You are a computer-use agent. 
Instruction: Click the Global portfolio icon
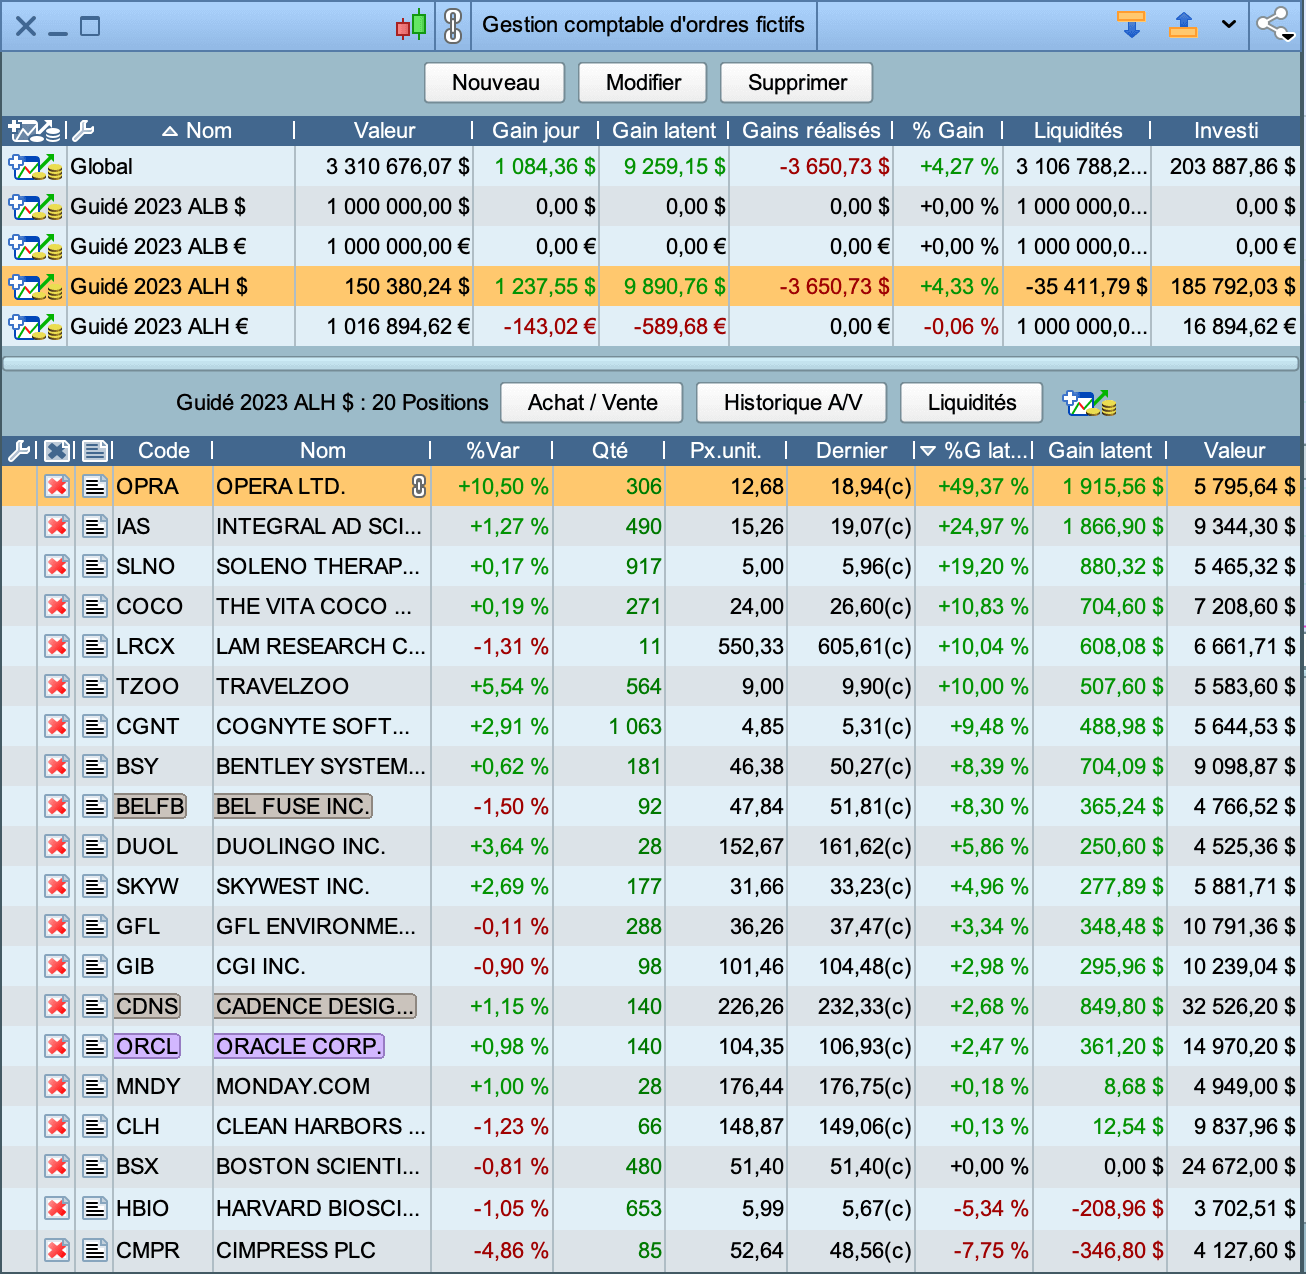tap(35, 167)
